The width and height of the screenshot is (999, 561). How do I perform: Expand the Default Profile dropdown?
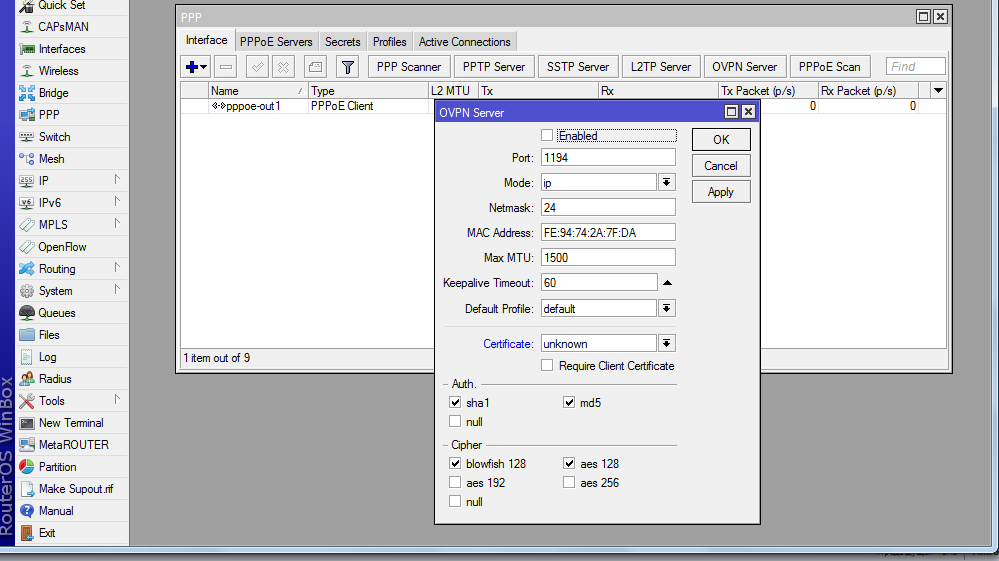point(667,309)
